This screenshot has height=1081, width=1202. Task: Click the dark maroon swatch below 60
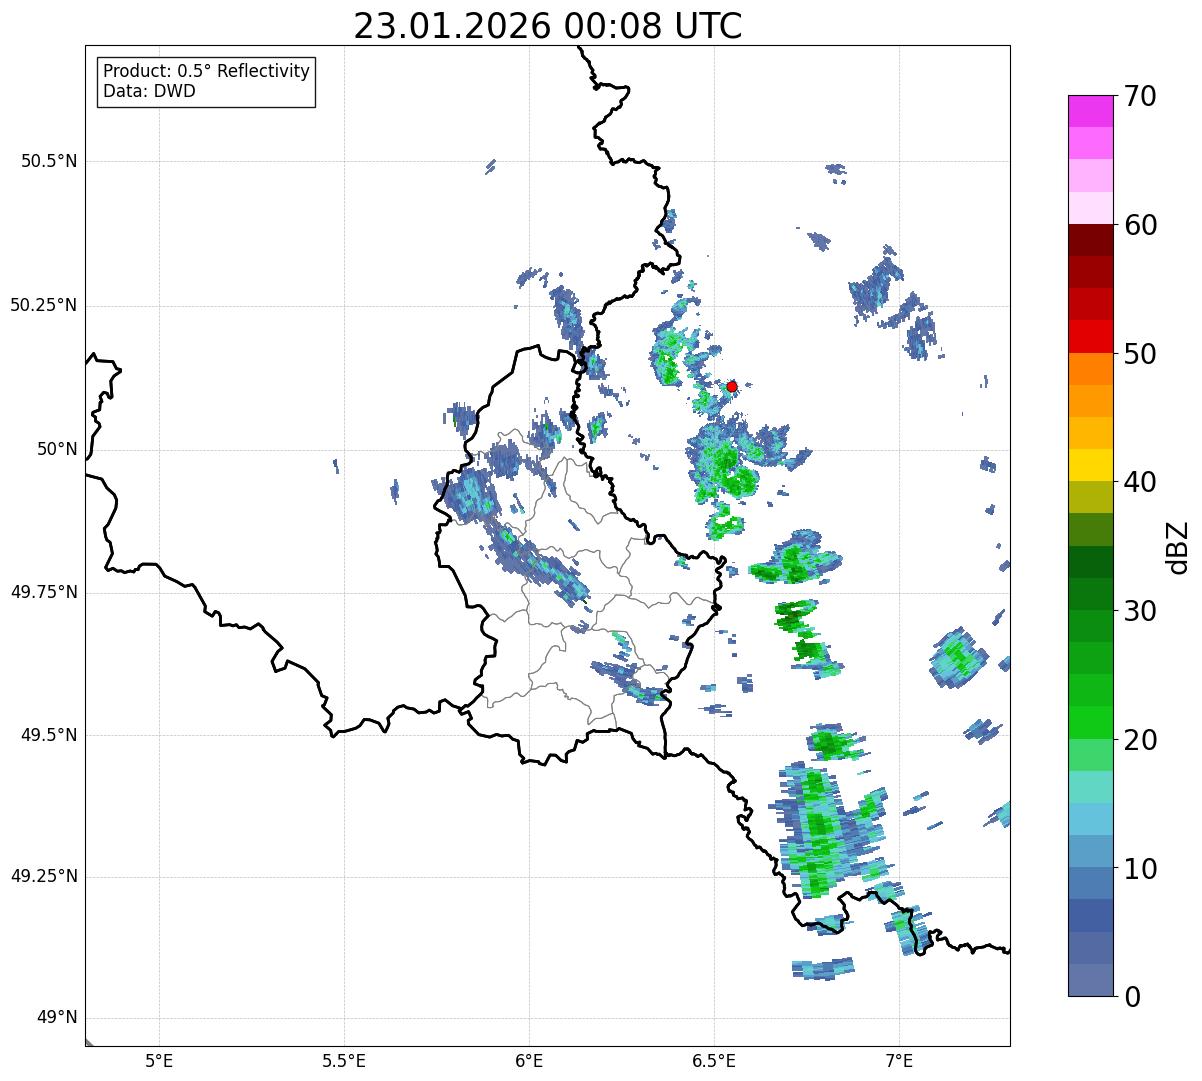click(1091, 240)
